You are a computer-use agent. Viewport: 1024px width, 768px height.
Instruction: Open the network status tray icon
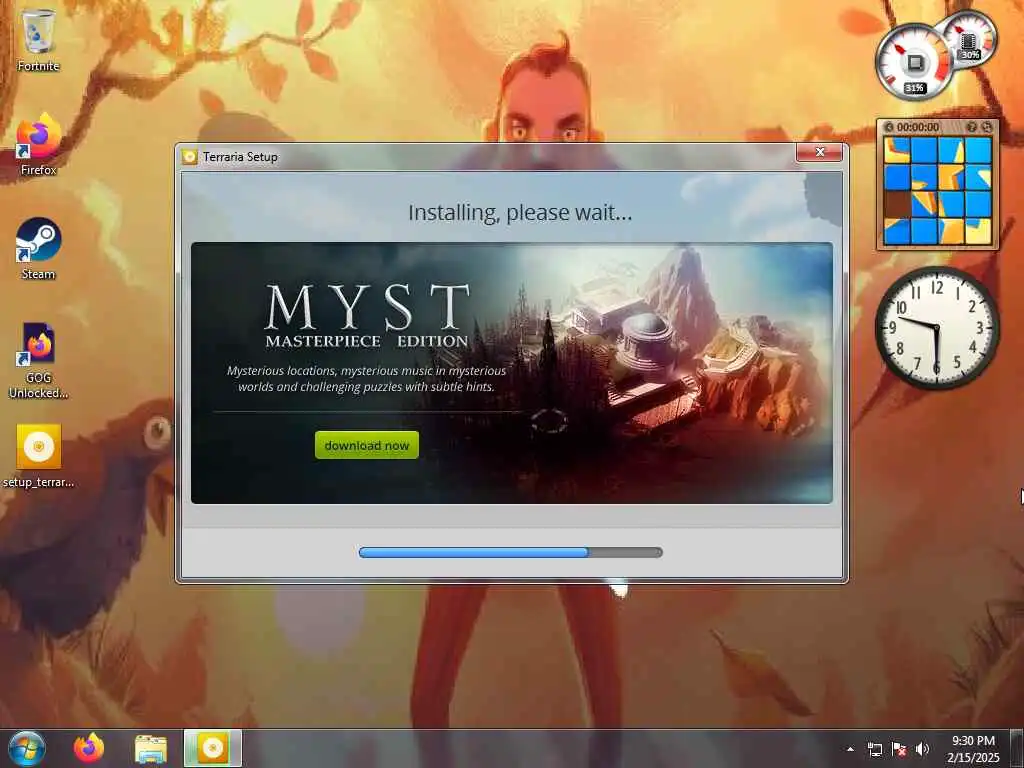coord(874,749)
